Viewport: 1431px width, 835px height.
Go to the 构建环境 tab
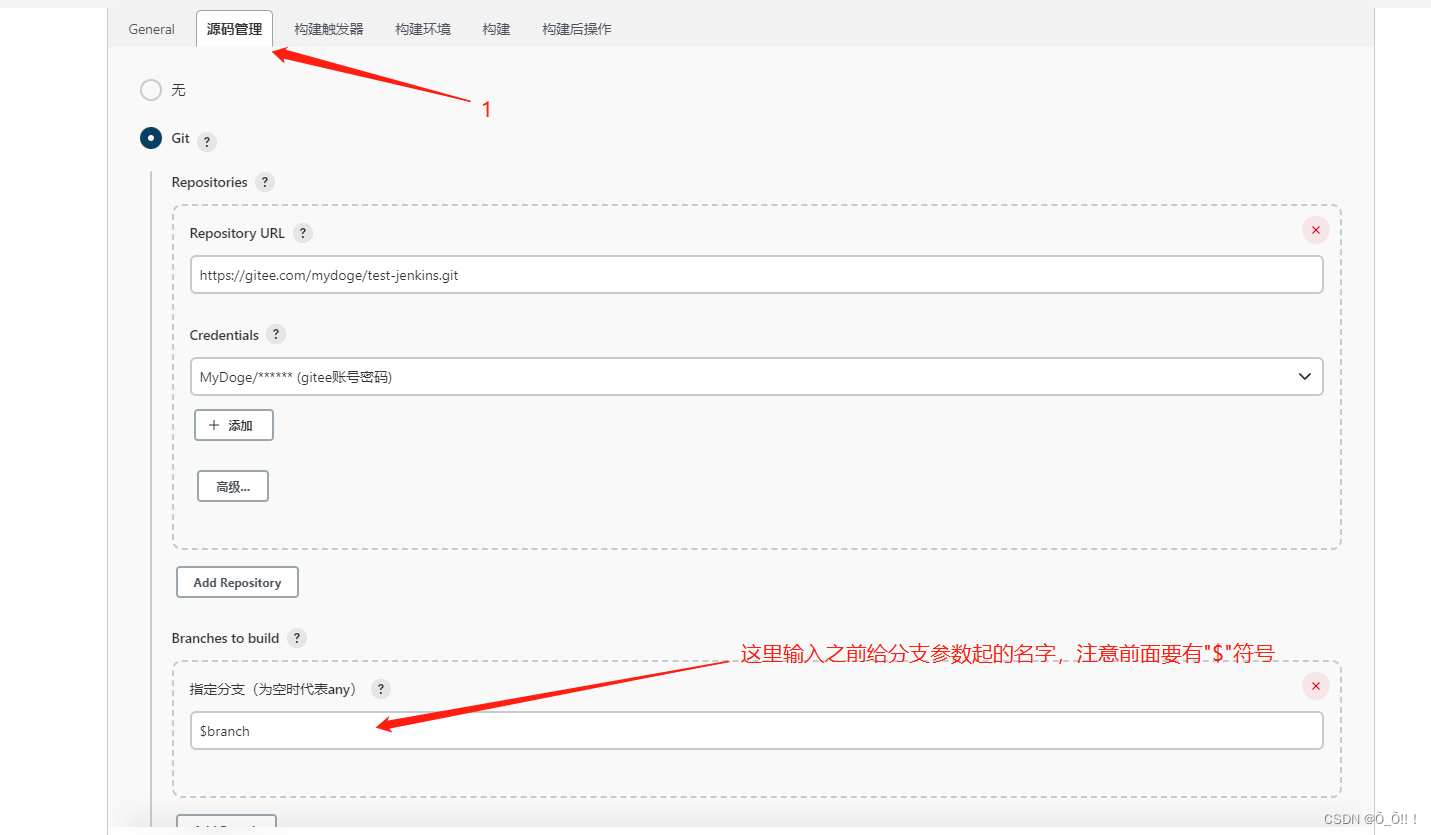[x=423, y=29]
